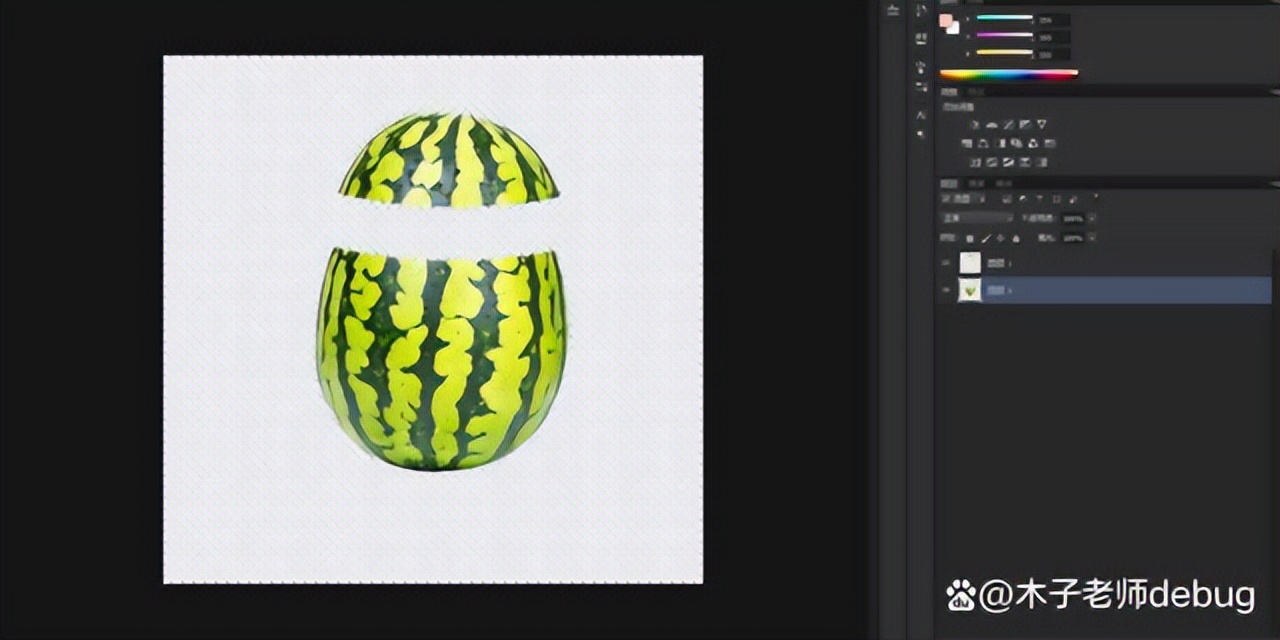Image resolution: width=1280 pixels, height=640 pixels.
Task: Switch to the Adjustments tab
Action: 949,91
